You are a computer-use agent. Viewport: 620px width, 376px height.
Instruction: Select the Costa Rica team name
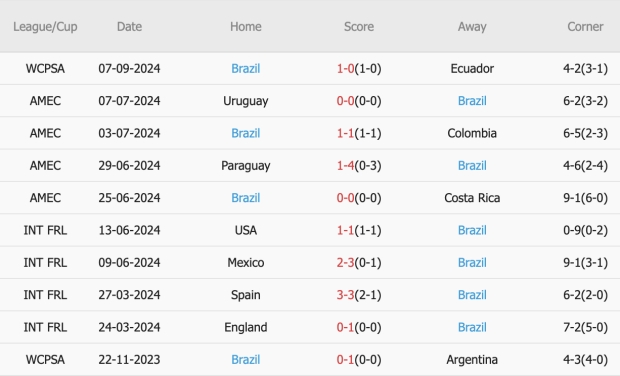(x=472, y=198)
